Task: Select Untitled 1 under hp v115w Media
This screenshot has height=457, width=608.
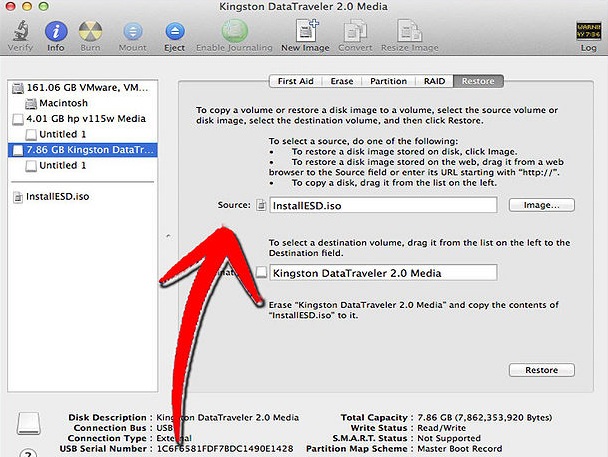Action: coord(82,134)
